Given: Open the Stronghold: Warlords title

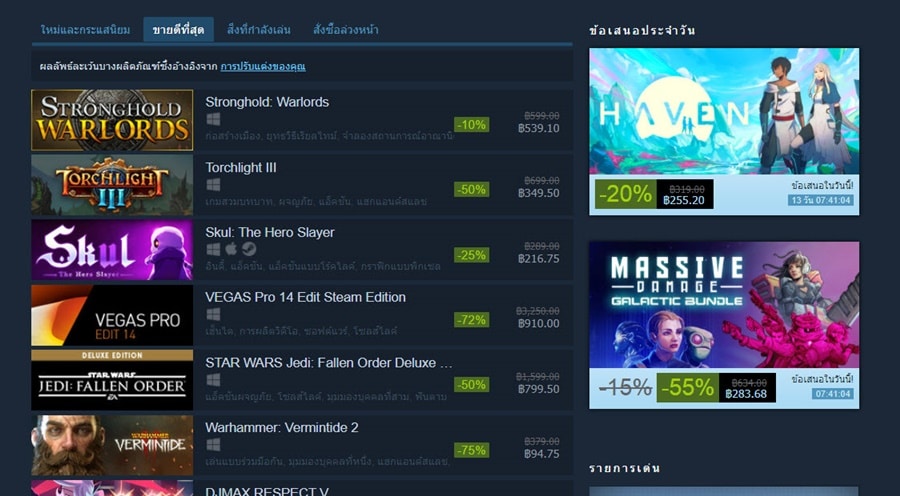Looking at the screenshot, I should click(267, 102).
